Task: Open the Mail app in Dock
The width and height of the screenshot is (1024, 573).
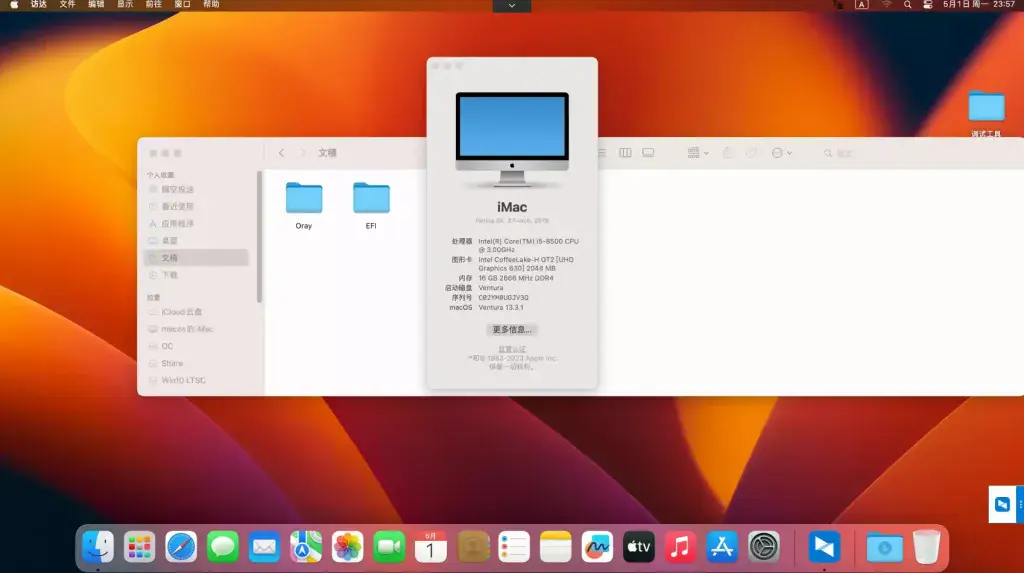Action: [264, 546]
